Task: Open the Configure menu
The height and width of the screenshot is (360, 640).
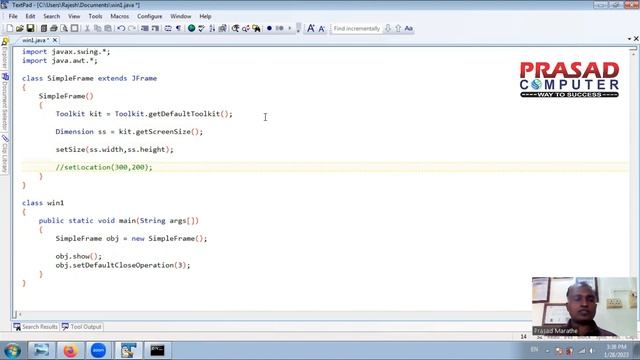Action: click(149, 16)
